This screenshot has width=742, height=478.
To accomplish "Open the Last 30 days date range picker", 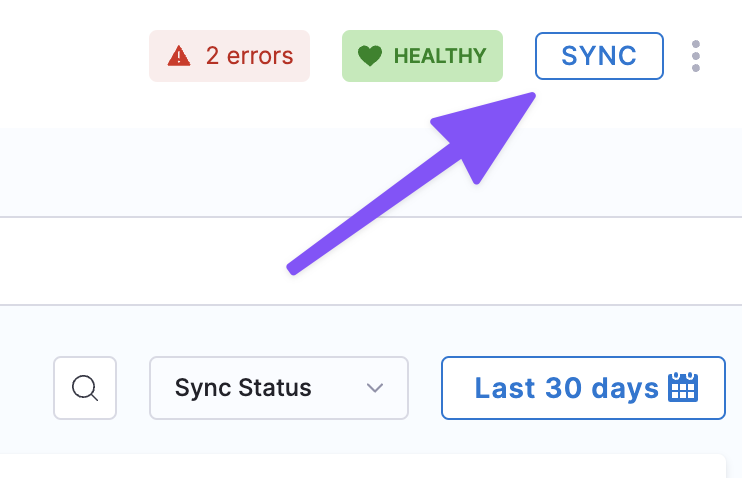I will click(584, 387).
